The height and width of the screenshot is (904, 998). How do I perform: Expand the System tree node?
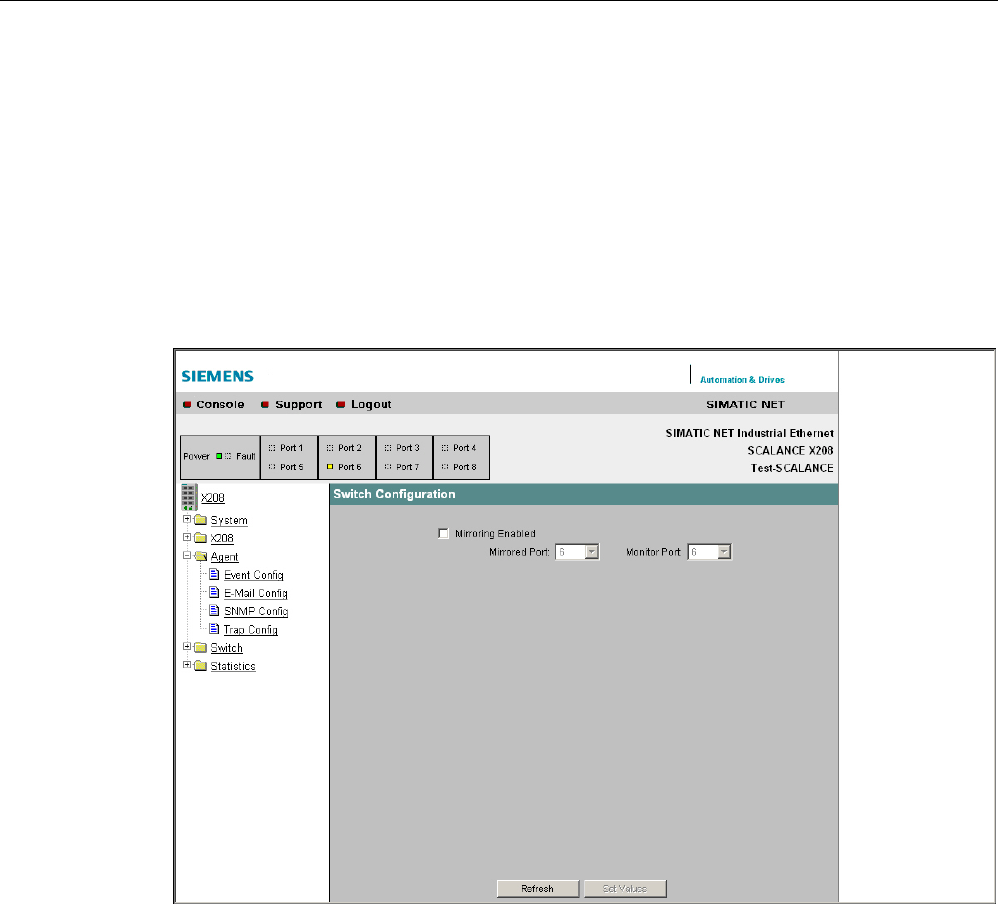(x=187, y=519)
